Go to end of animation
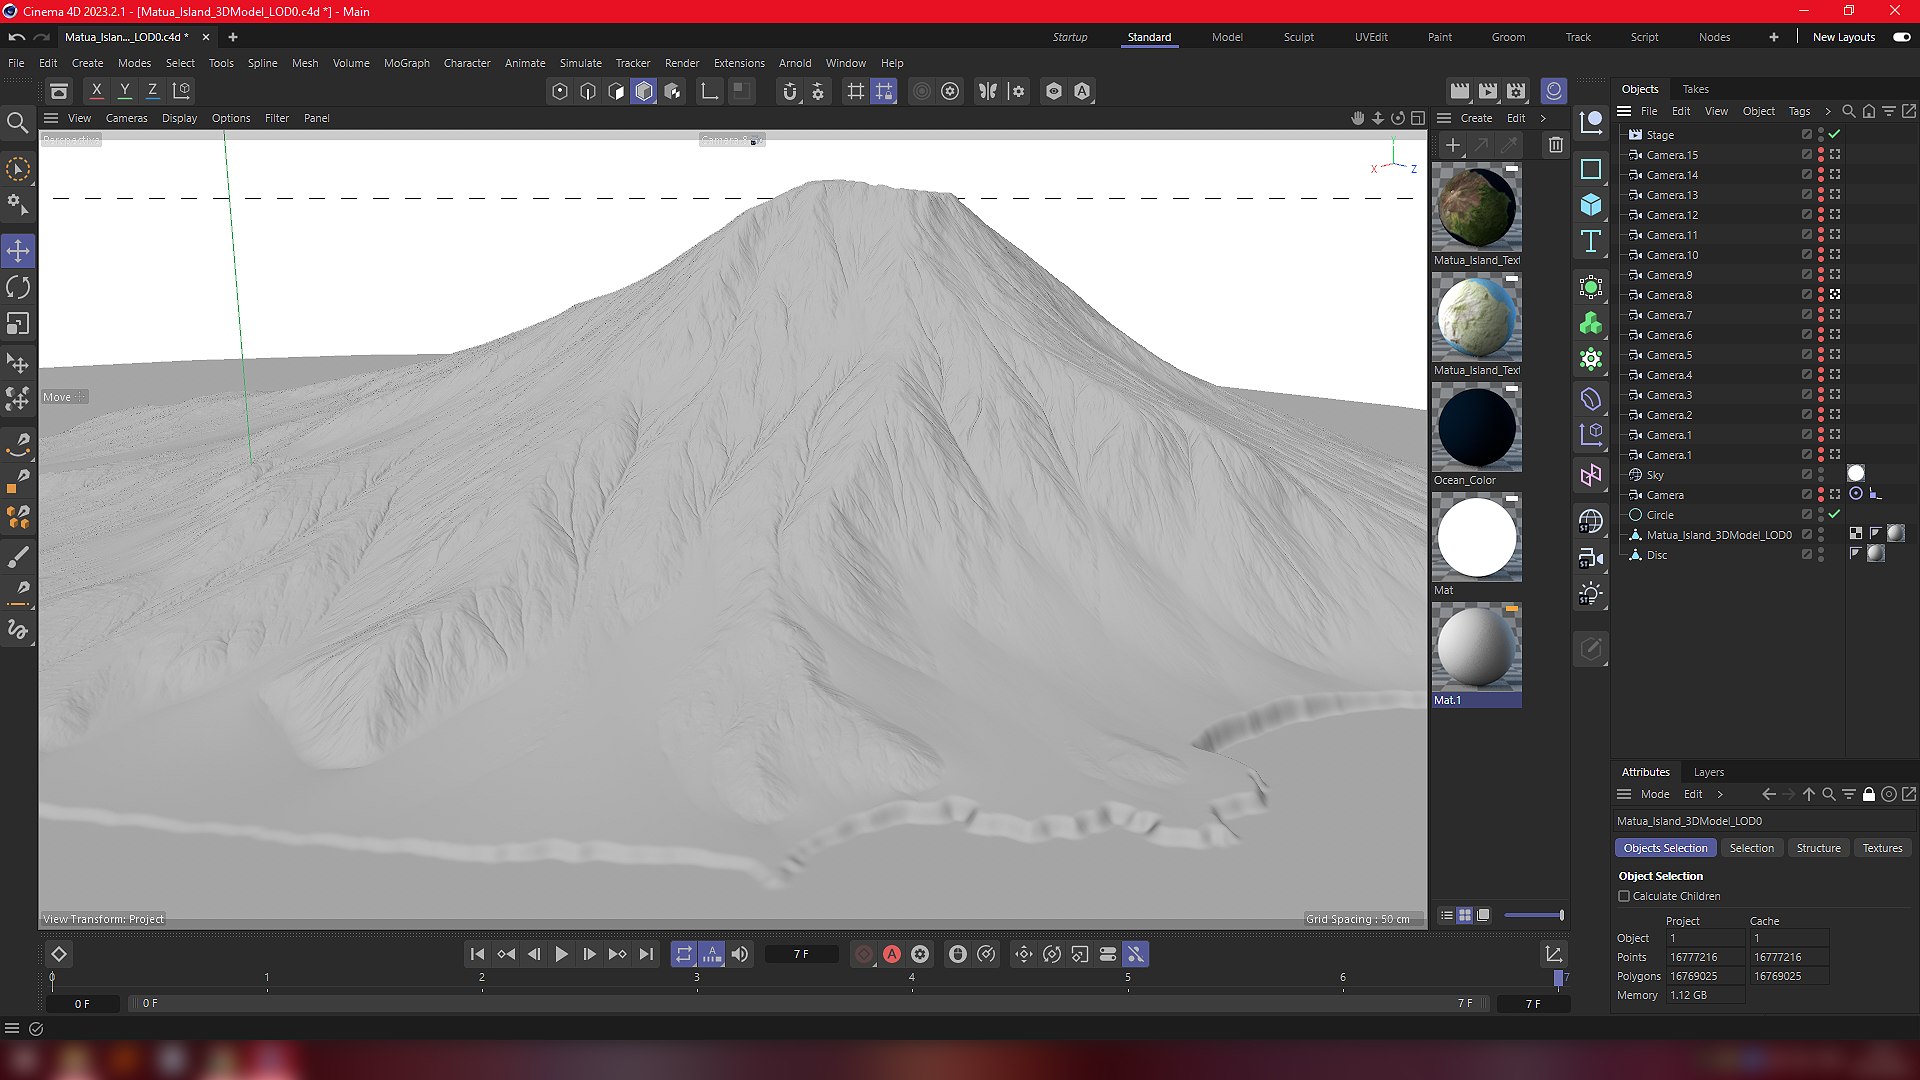 [x=646, y=955]
